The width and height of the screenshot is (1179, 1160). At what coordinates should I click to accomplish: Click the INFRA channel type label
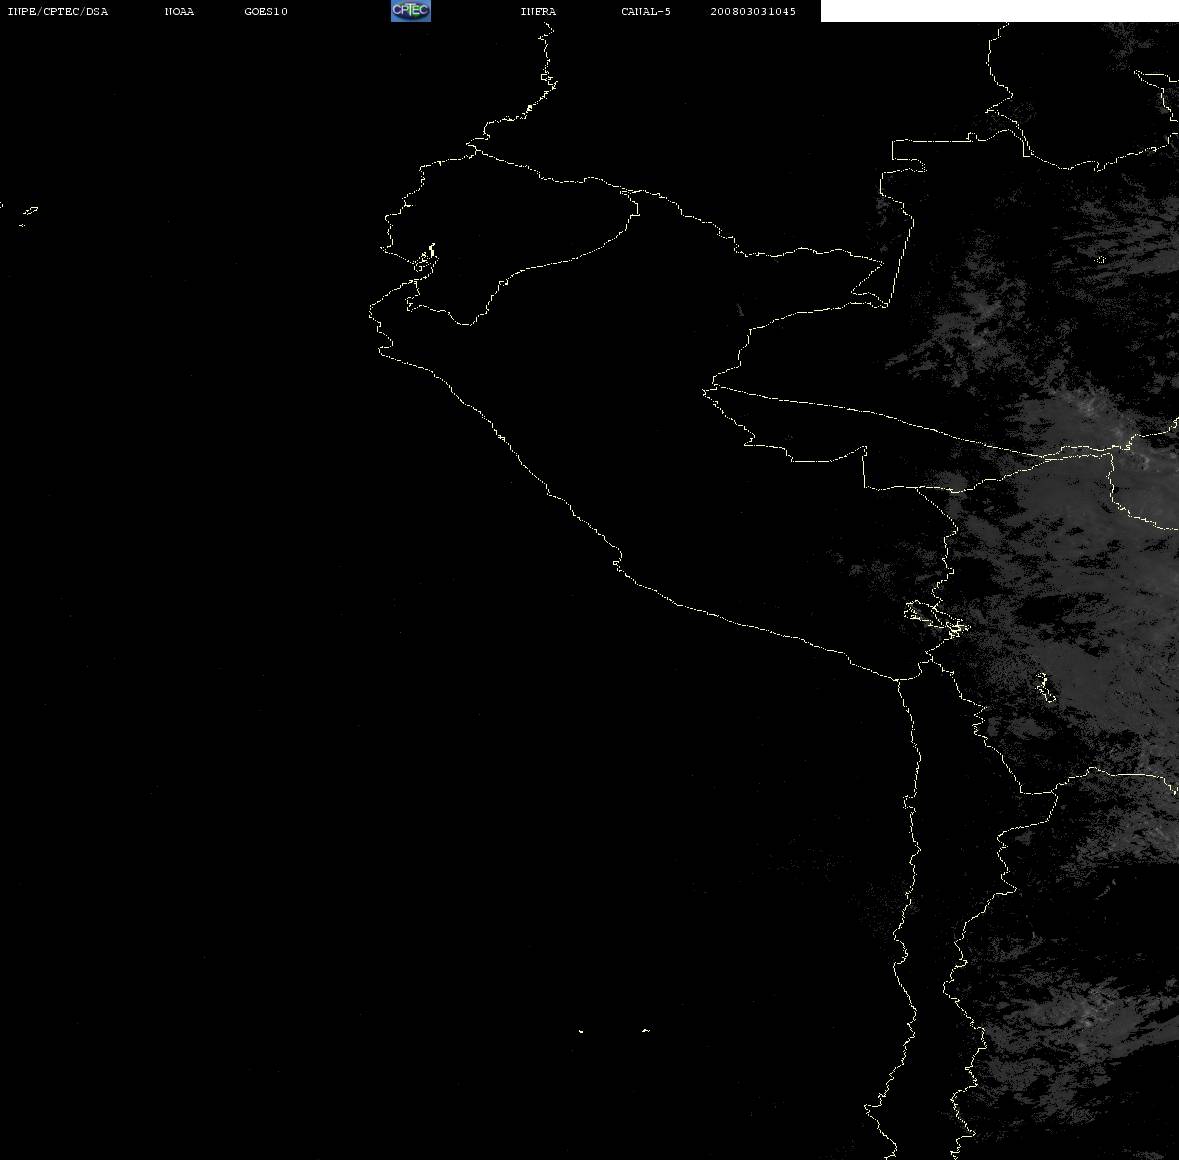click(x=538, y=11)
